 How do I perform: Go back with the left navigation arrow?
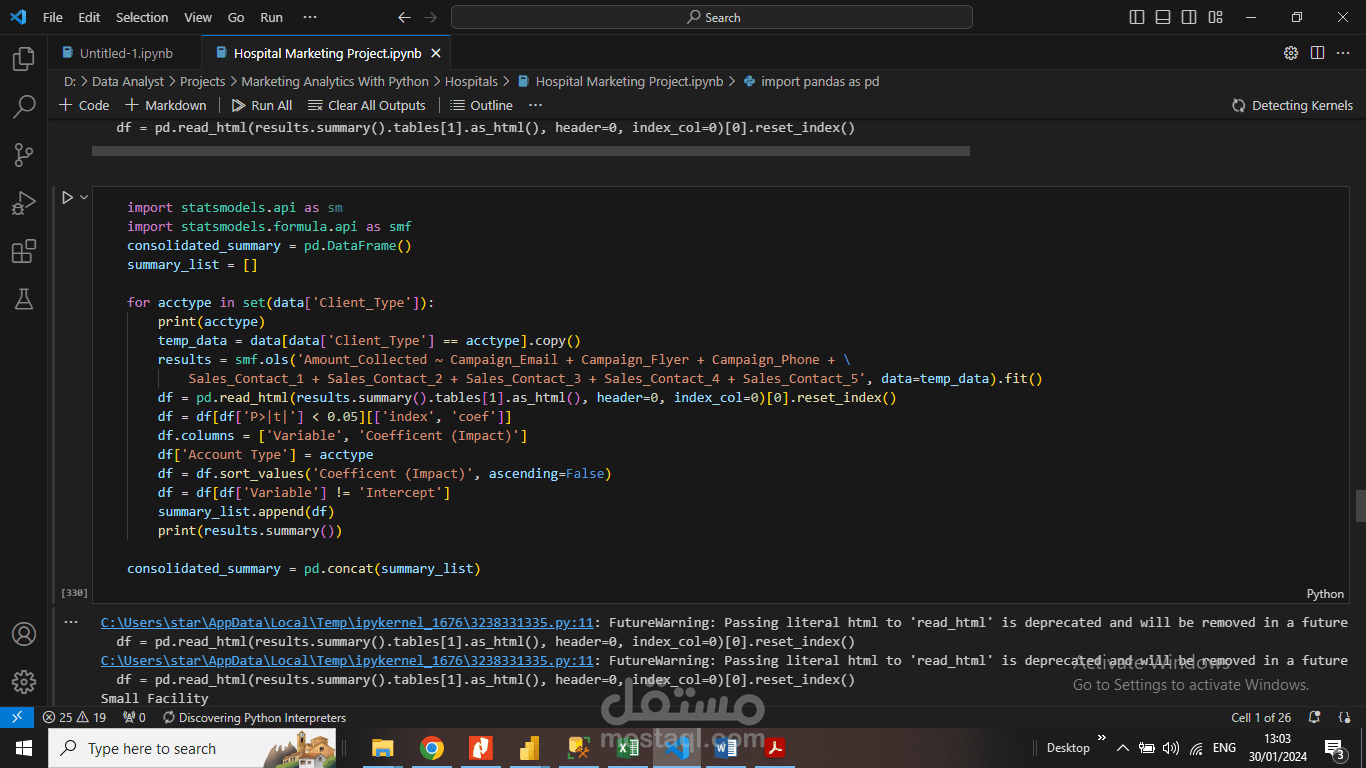point(404,17)
